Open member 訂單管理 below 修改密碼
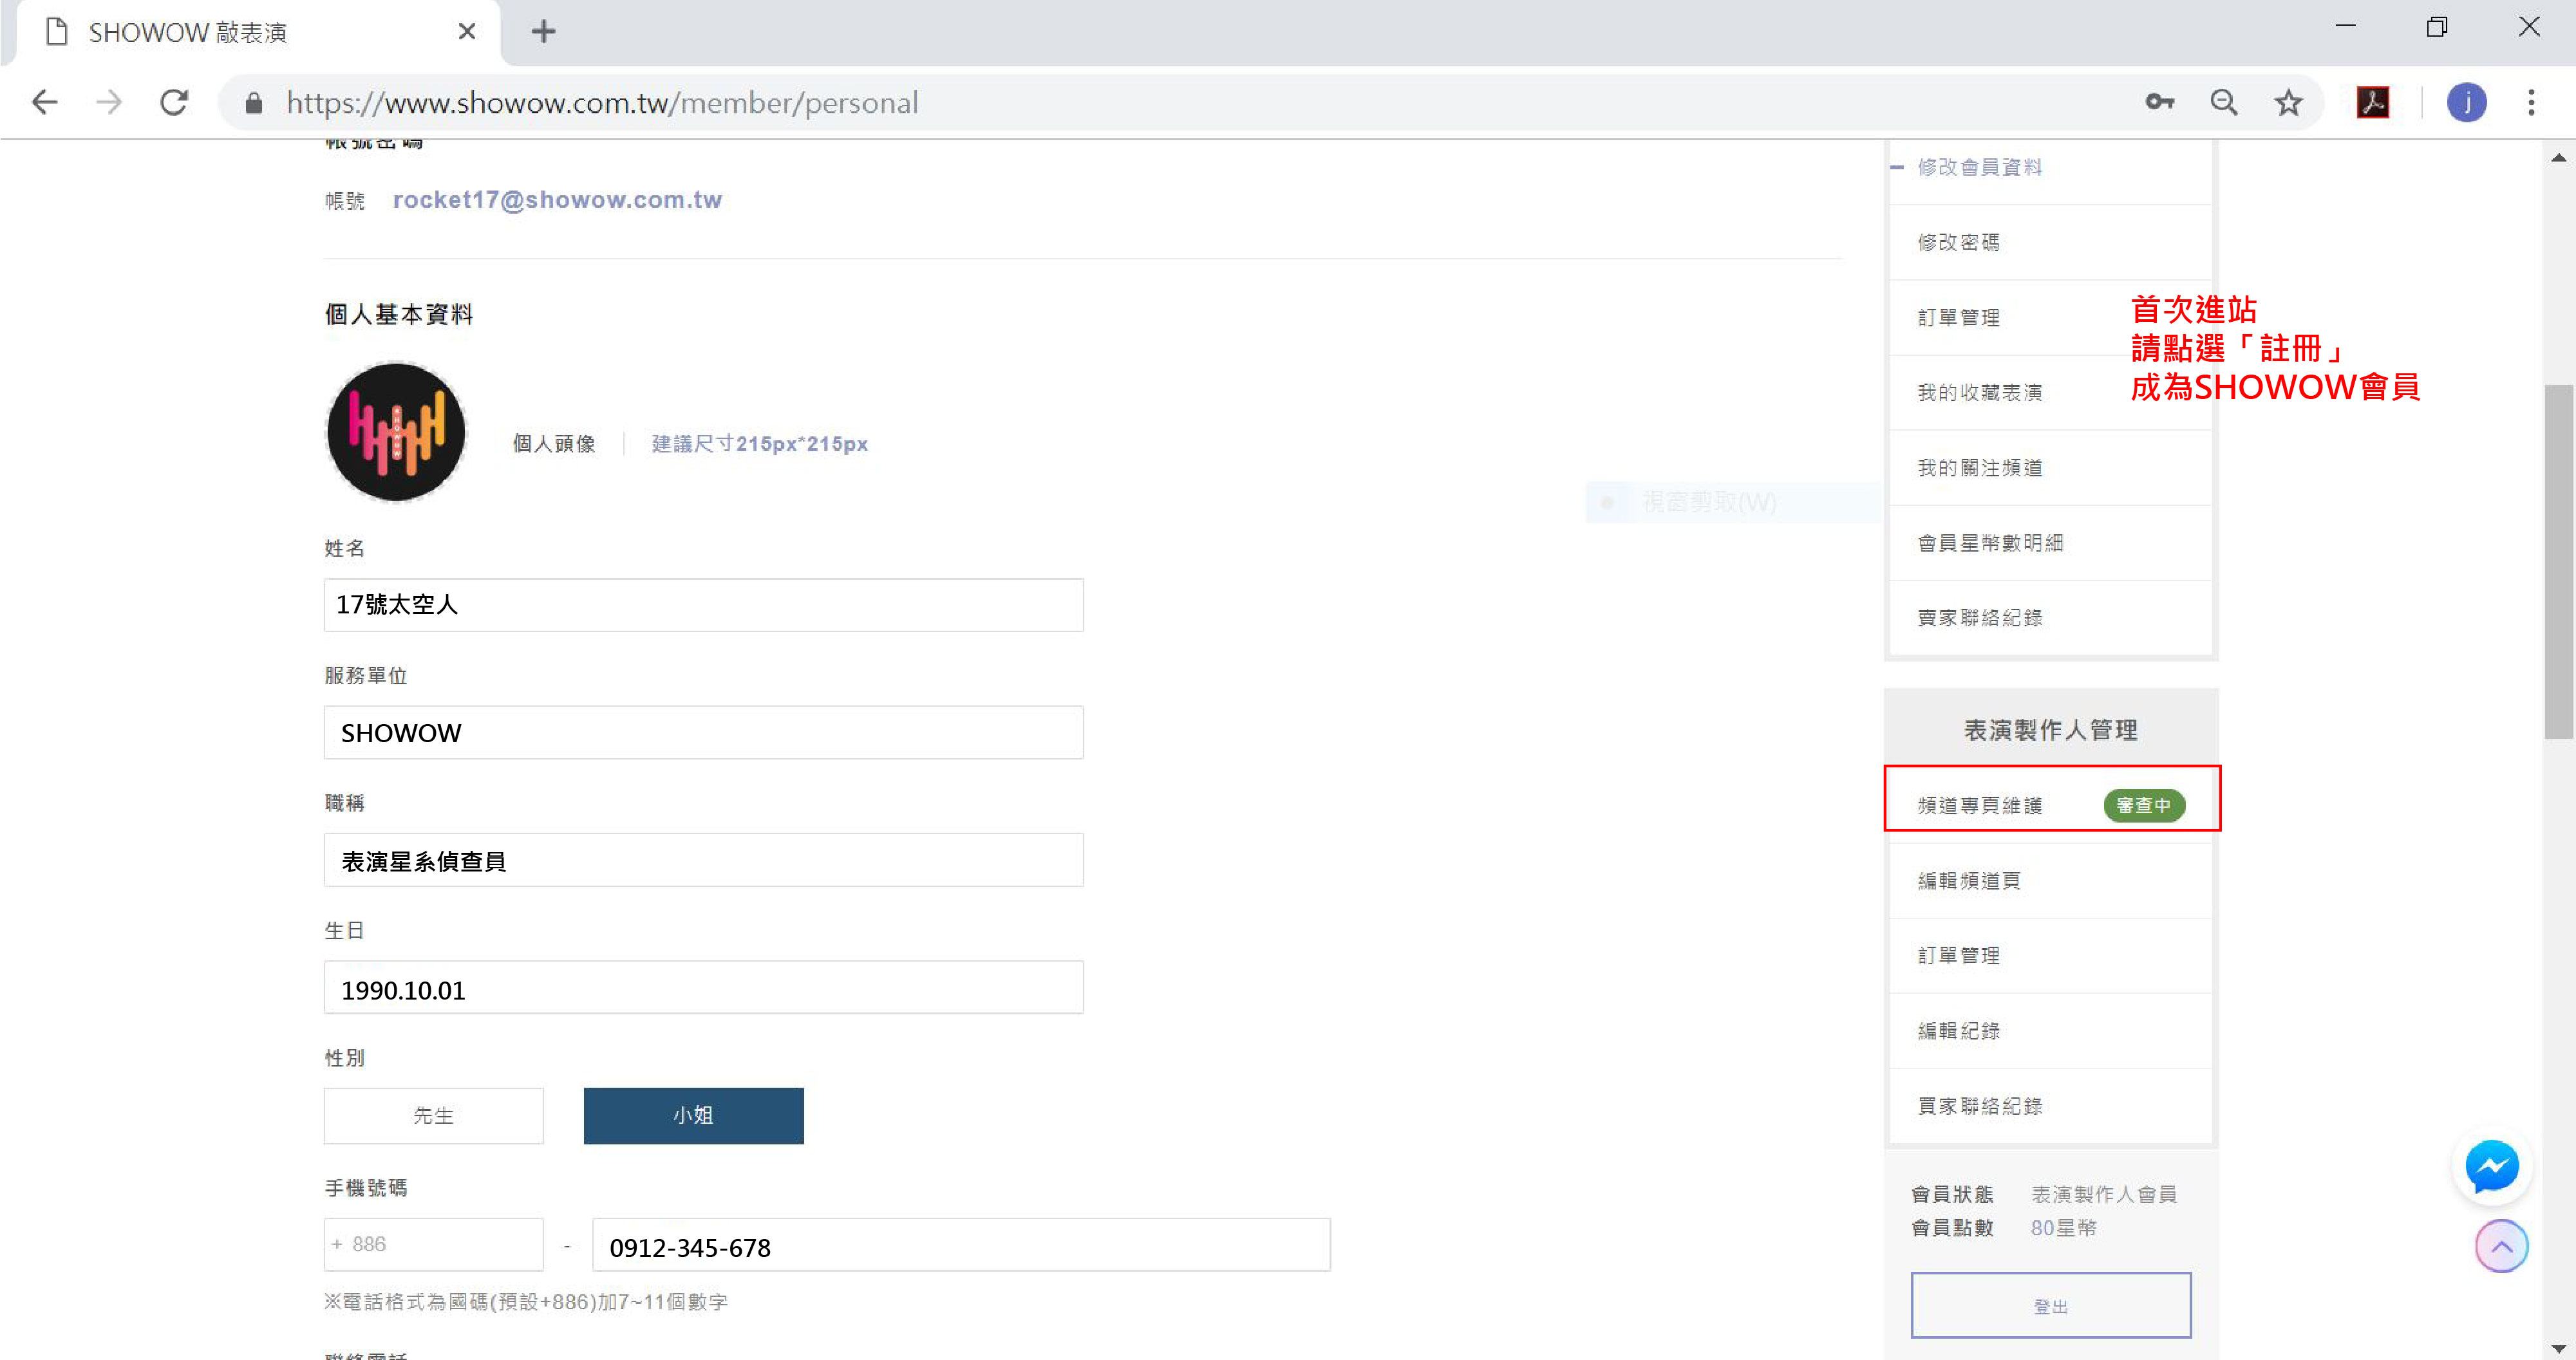Screen dimensions: 2576x1360 pyautogui.click(x=1959, y=318)
